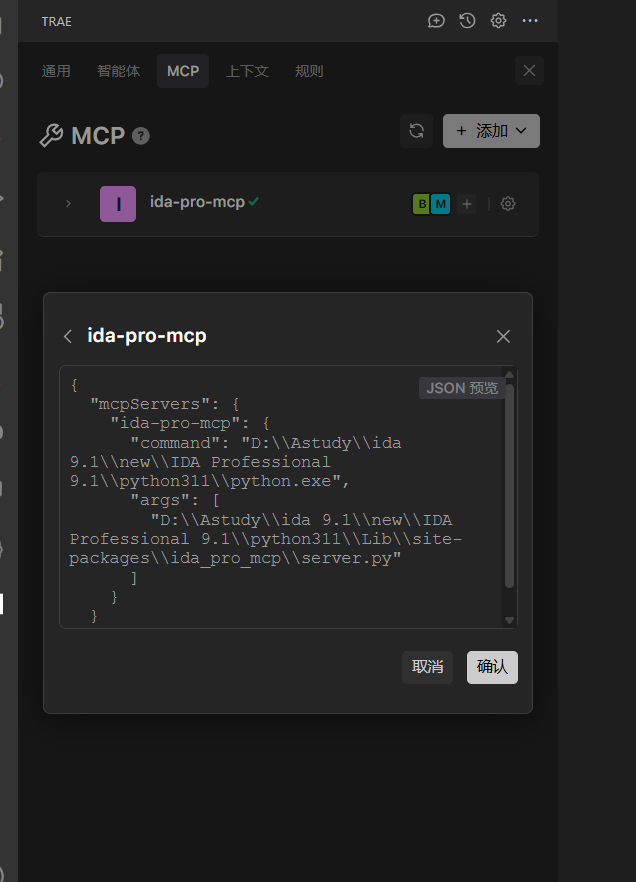Start a new chat in TRAE
Viewport: 636px width, 882px height.
click(436, 21)
